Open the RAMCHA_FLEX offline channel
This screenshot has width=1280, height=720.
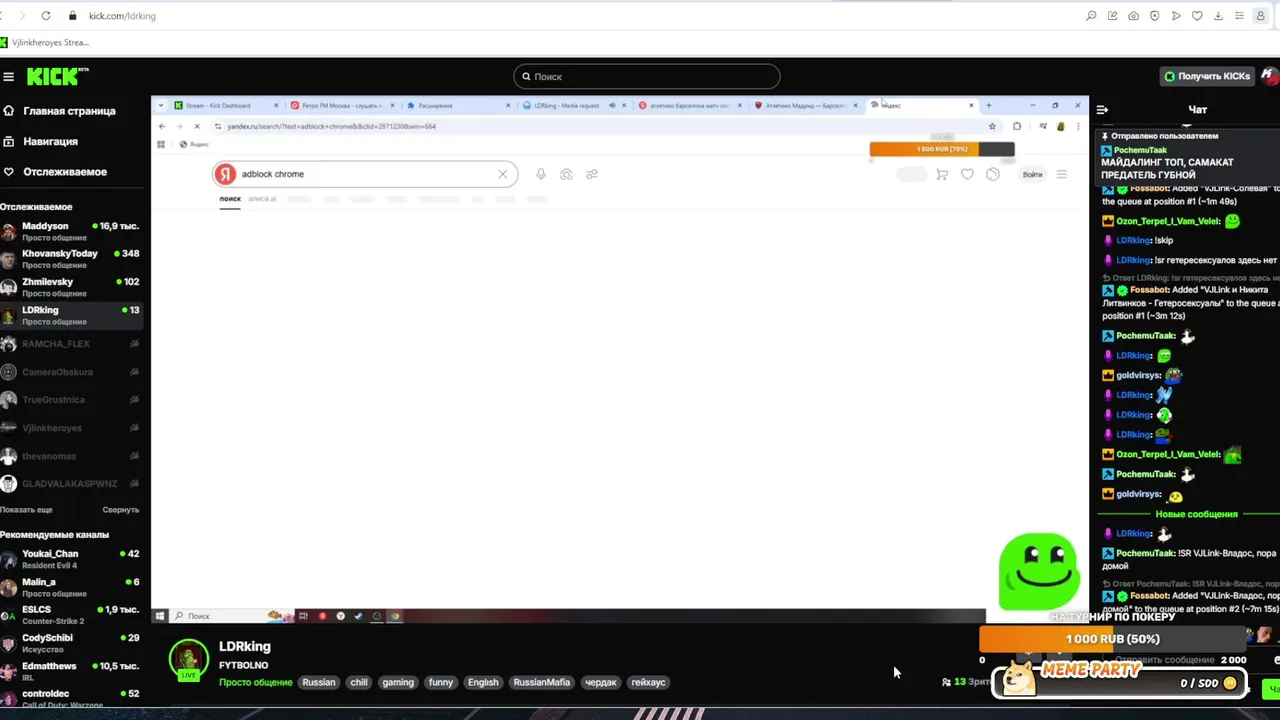(71, 344)
